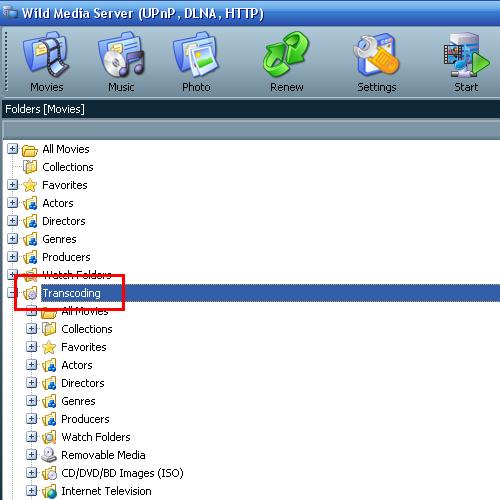Expand the top-level Genres node
This screenshot has height=500, width=500.
point(12,239)
